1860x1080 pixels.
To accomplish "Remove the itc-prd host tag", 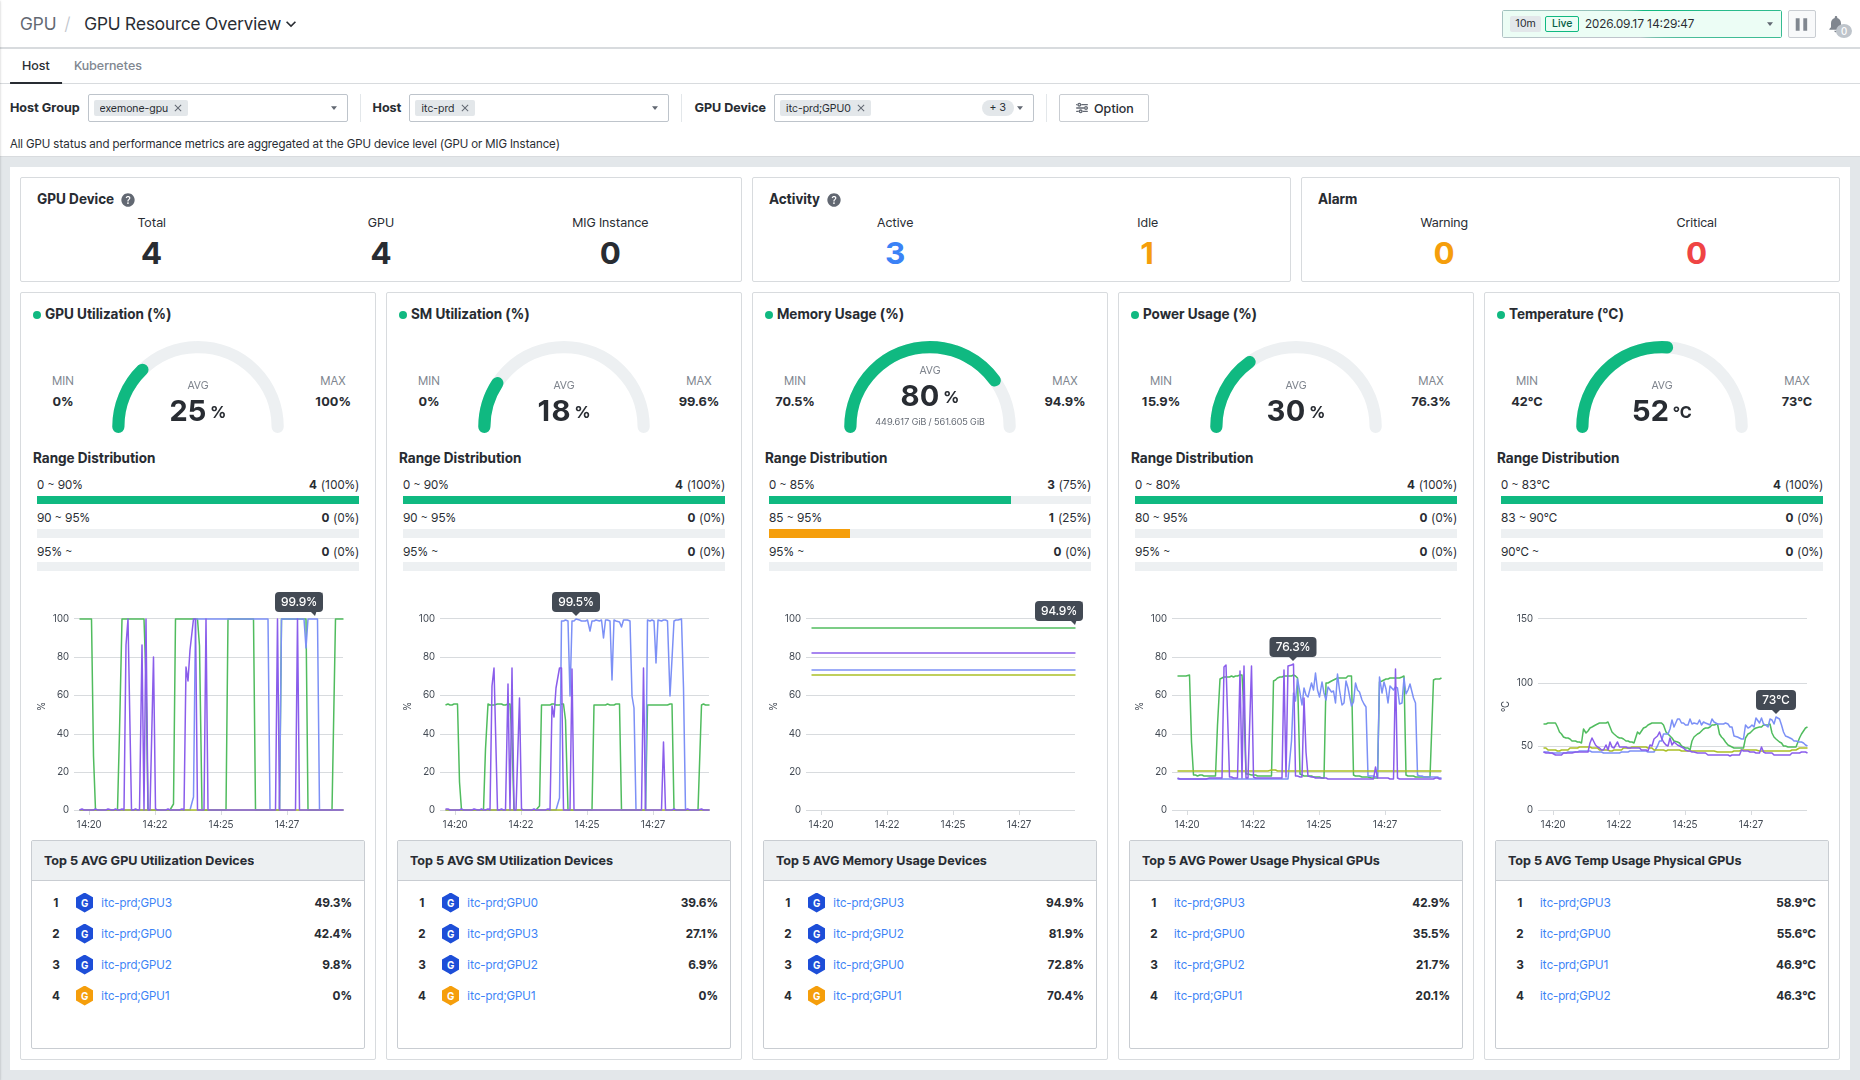I will click(x=465, y=108).
